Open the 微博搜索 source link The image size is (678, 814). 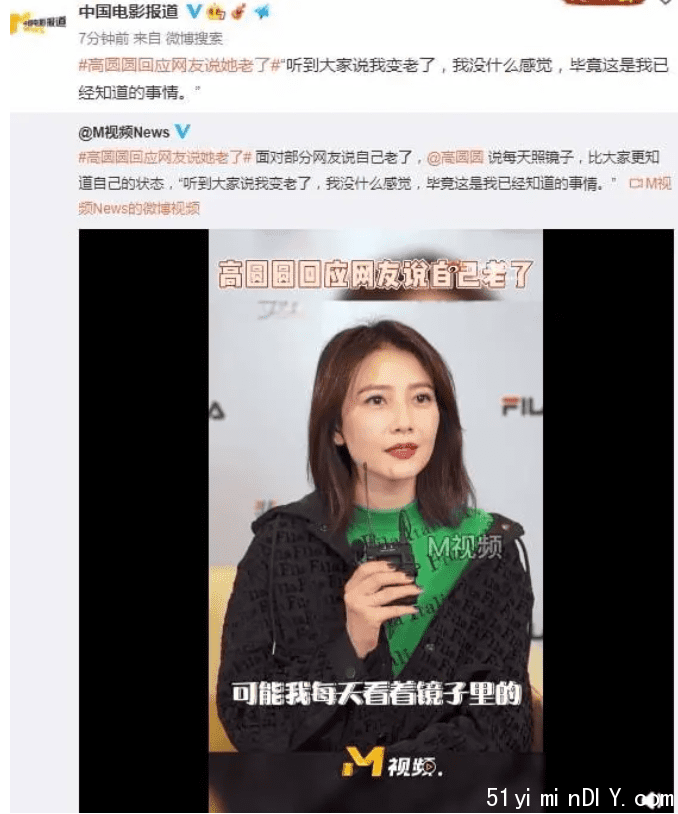[x=194, y=38]
